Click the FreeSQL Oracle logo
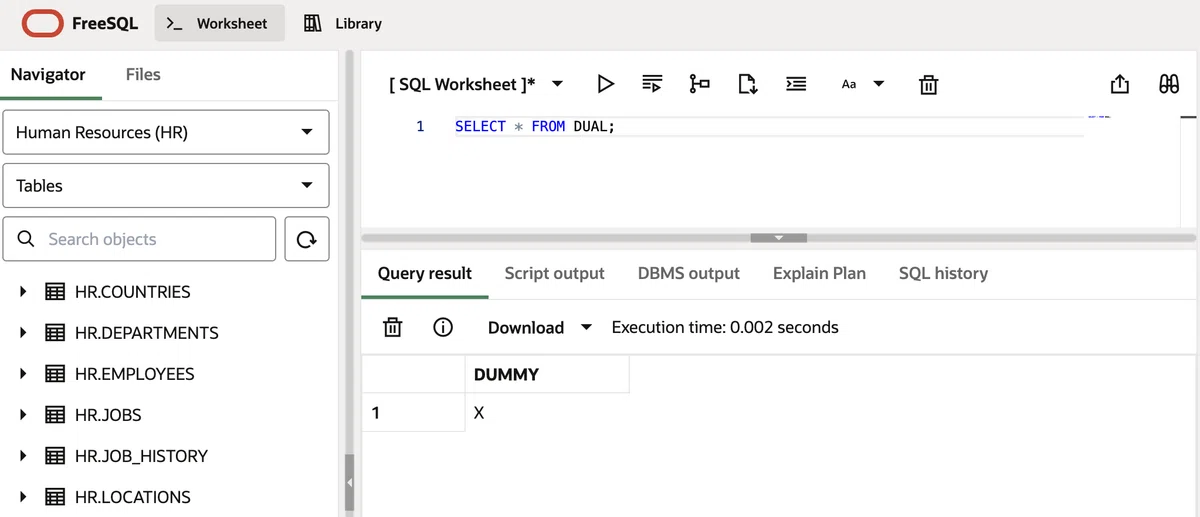This screenshot has width=1200, height=517. (x=42, y=23)
